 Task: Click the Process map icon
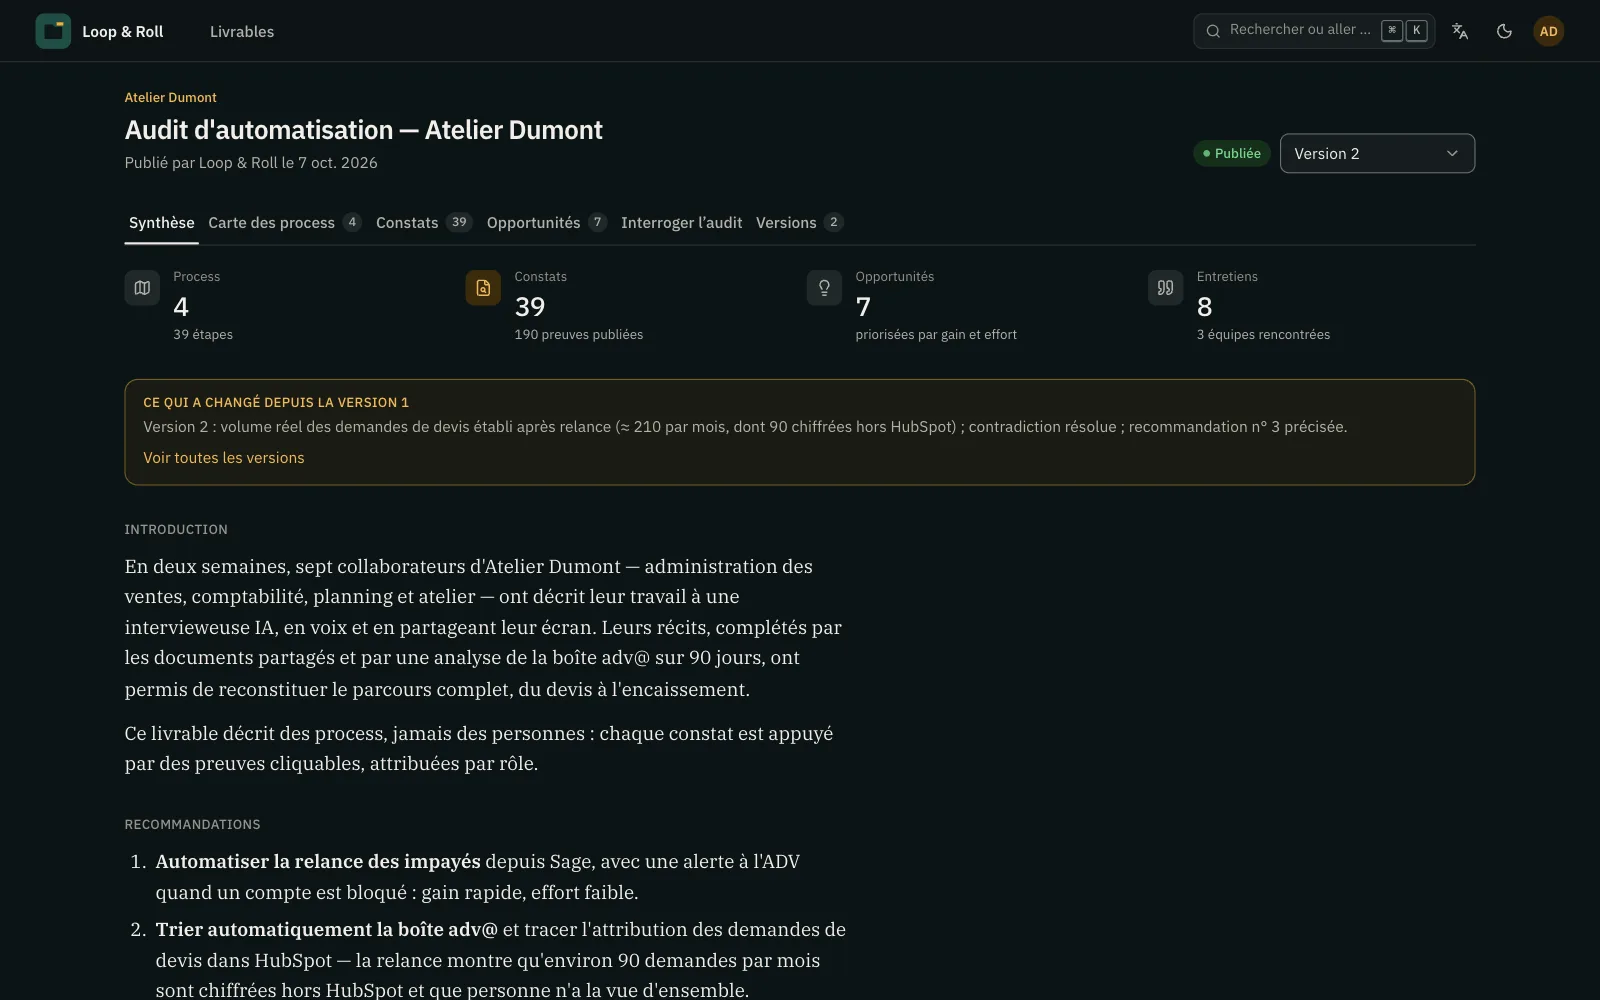[x=142, y=288]
